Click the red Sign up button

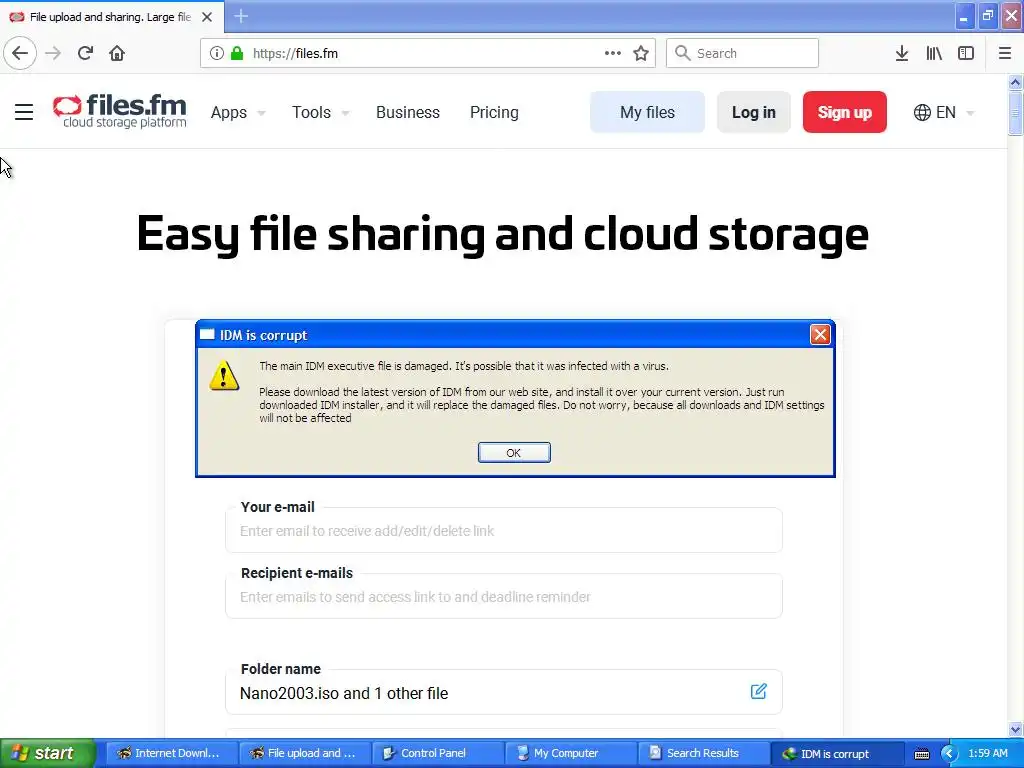coord(844,112)
